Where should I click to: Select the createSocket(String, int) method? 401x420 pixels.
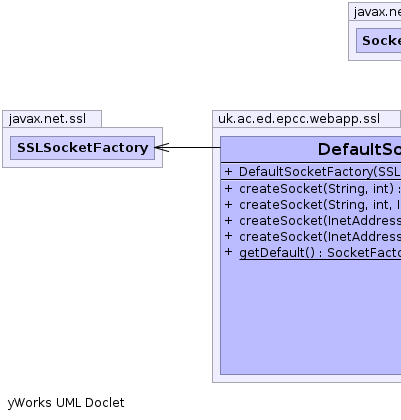coord(320,189)
